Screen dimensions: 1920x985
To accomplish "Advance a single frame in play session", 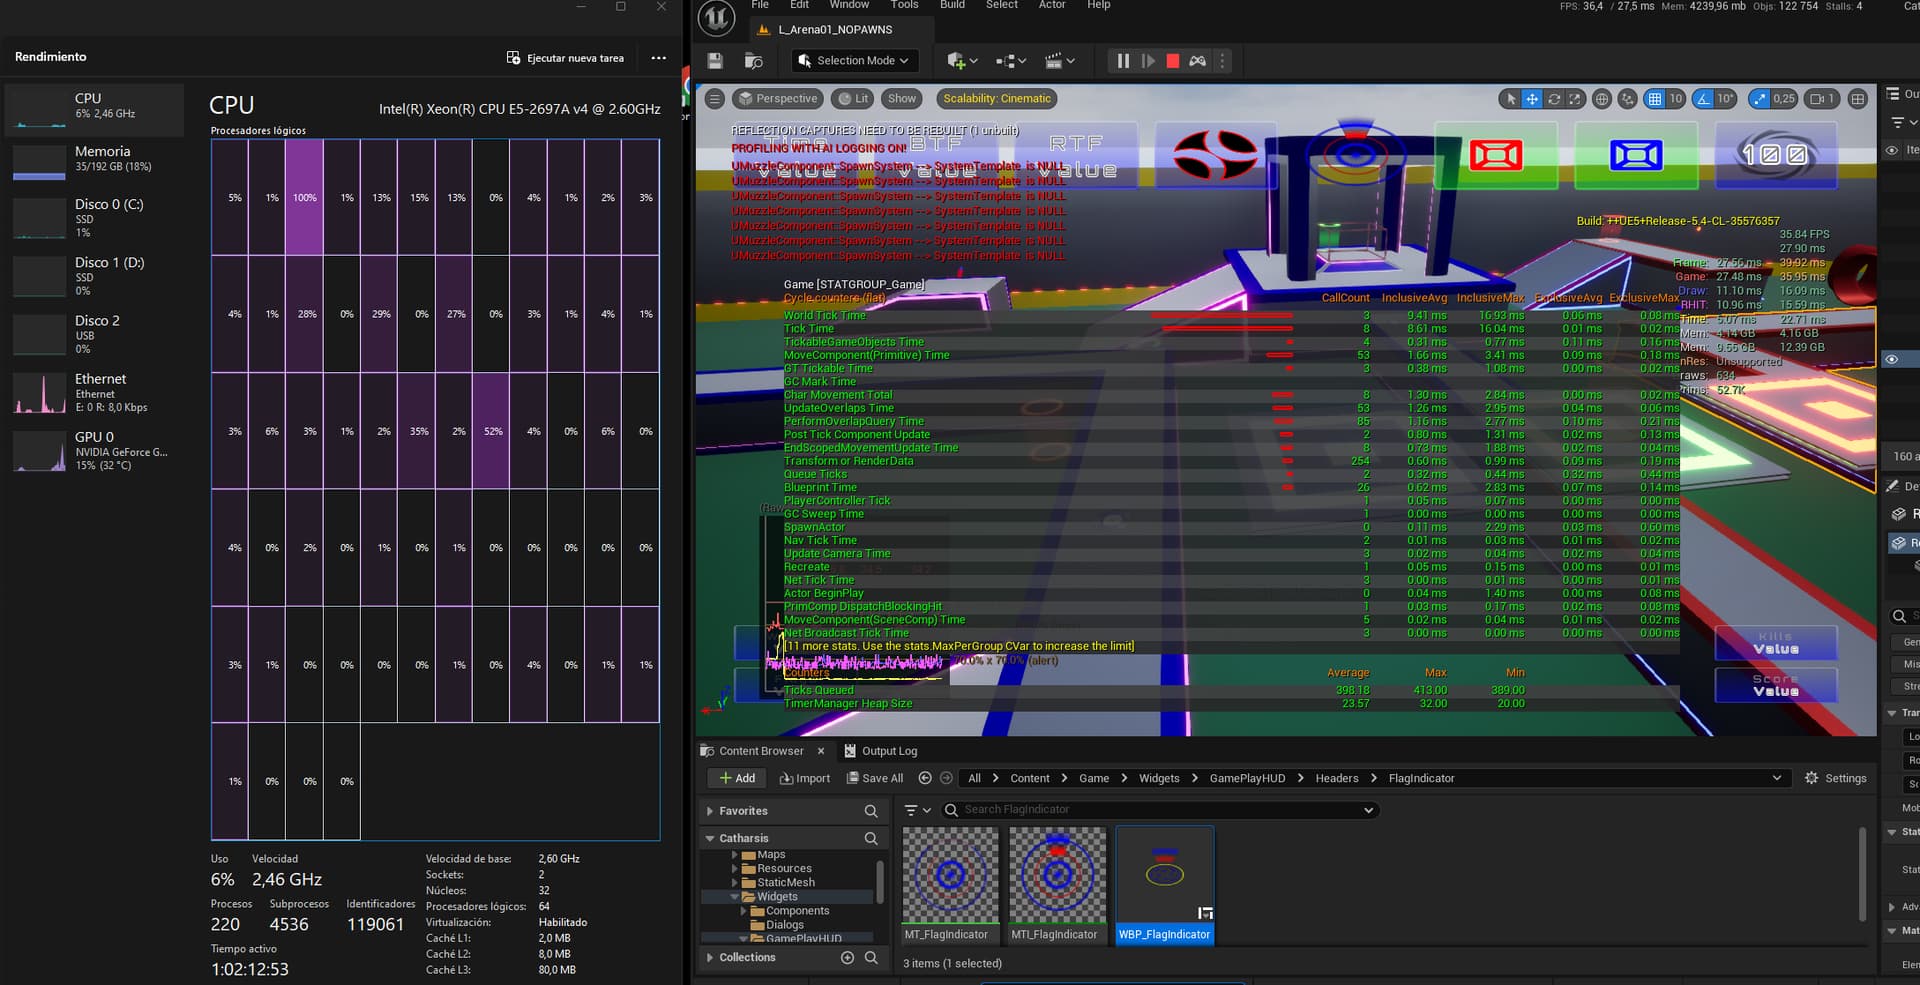I will coord(1148,61).
